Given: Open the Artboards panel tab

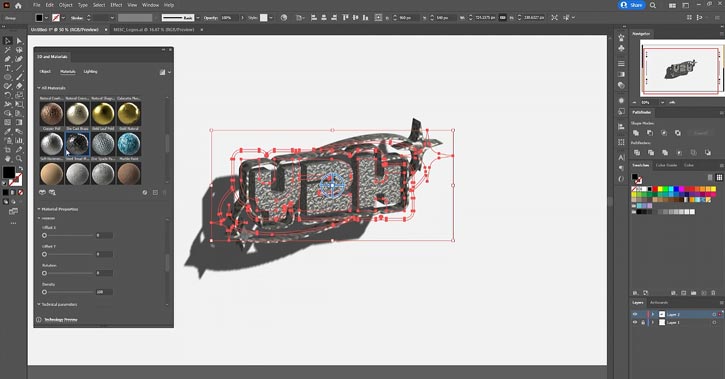Looking at the screenshot, I should [x=659, y=303].
